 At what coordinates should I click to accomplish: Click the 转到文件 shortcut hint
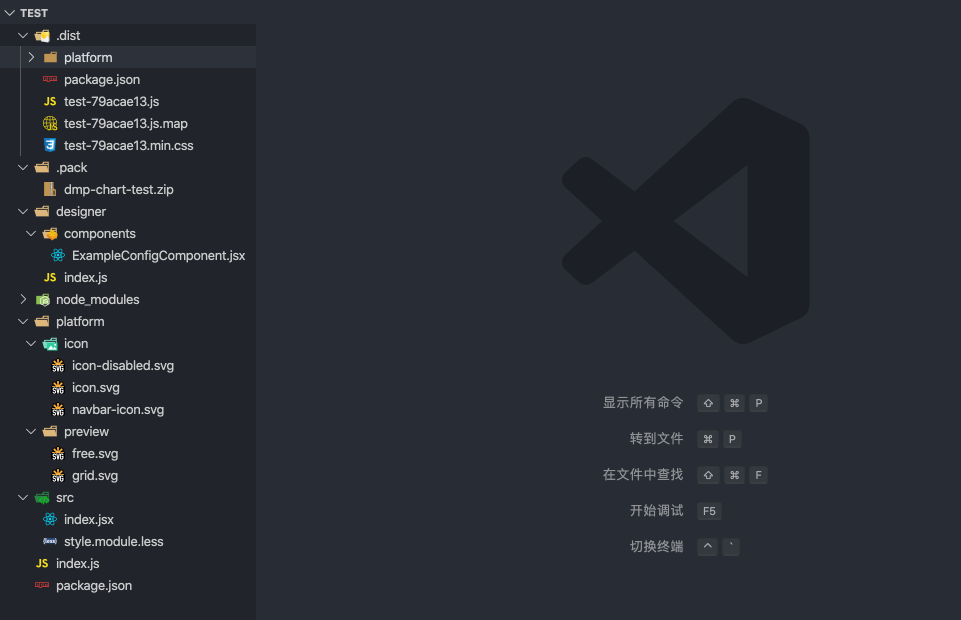coord(656,439)
